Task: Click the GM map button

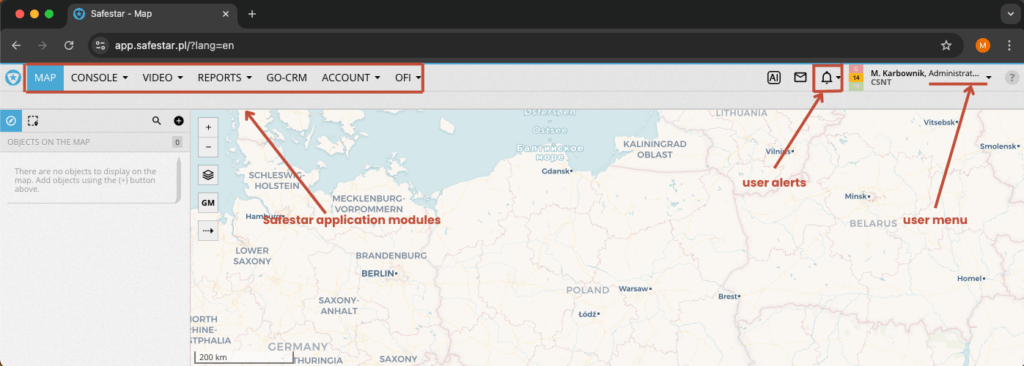Action: pyautogui.click(x=208, y=203)
